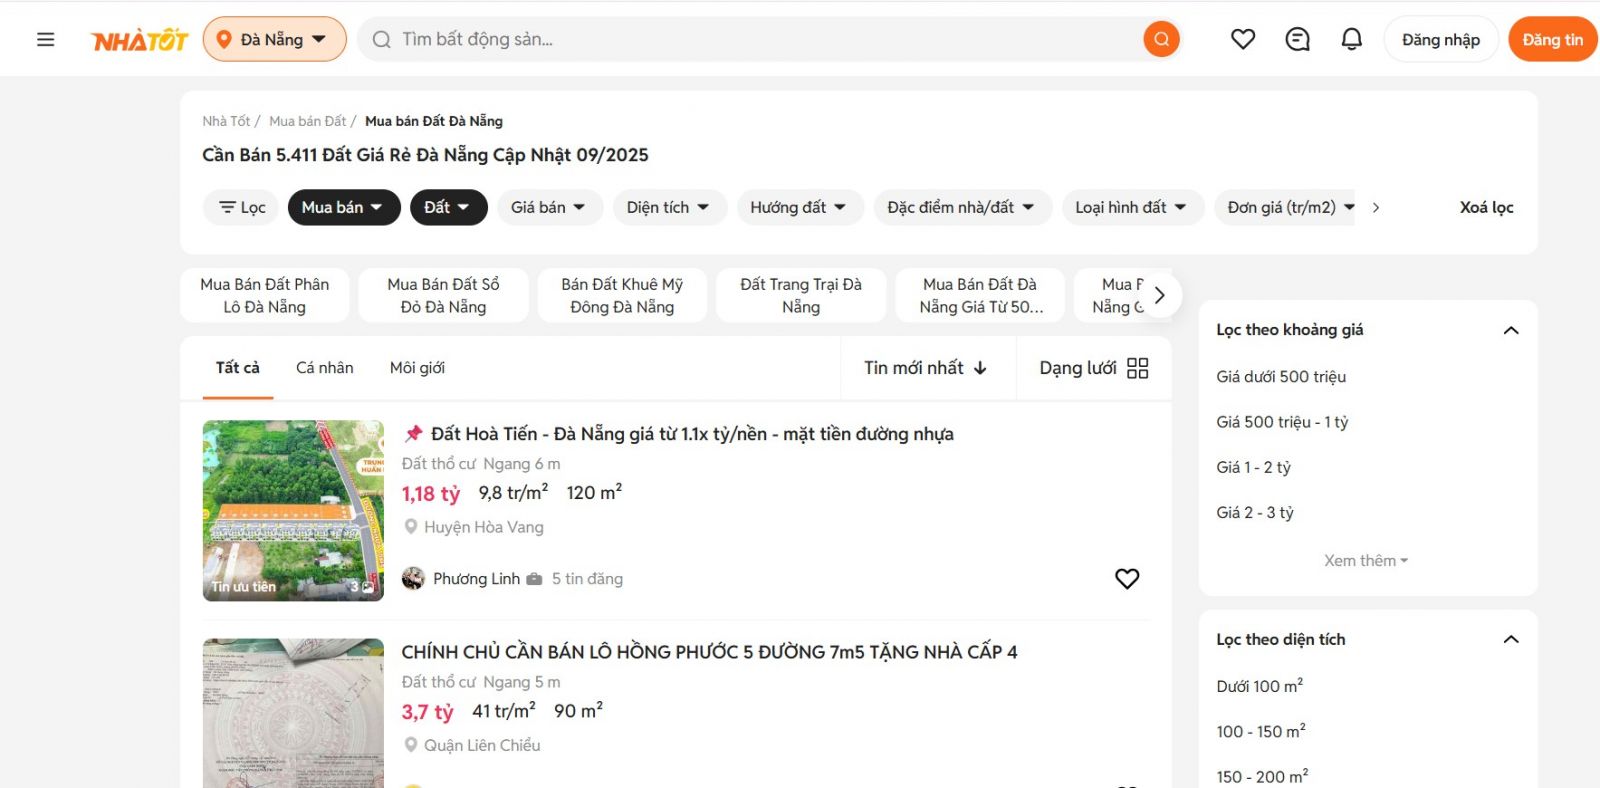This screenshot has width=1600, height=788.
Task: Click the Đăng tin button
Action: (1552, 40)
